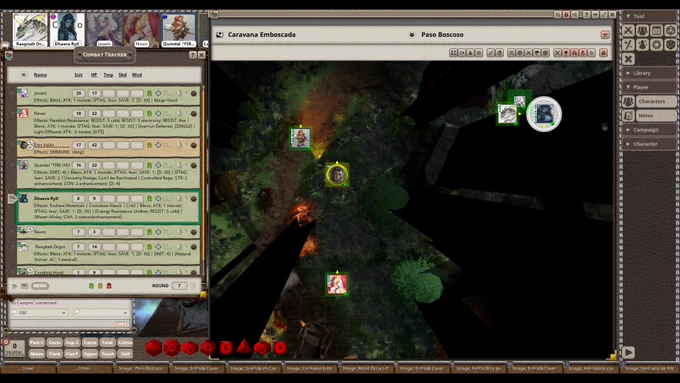Select Dhaera Ryll token circled on map

point(544,114)
